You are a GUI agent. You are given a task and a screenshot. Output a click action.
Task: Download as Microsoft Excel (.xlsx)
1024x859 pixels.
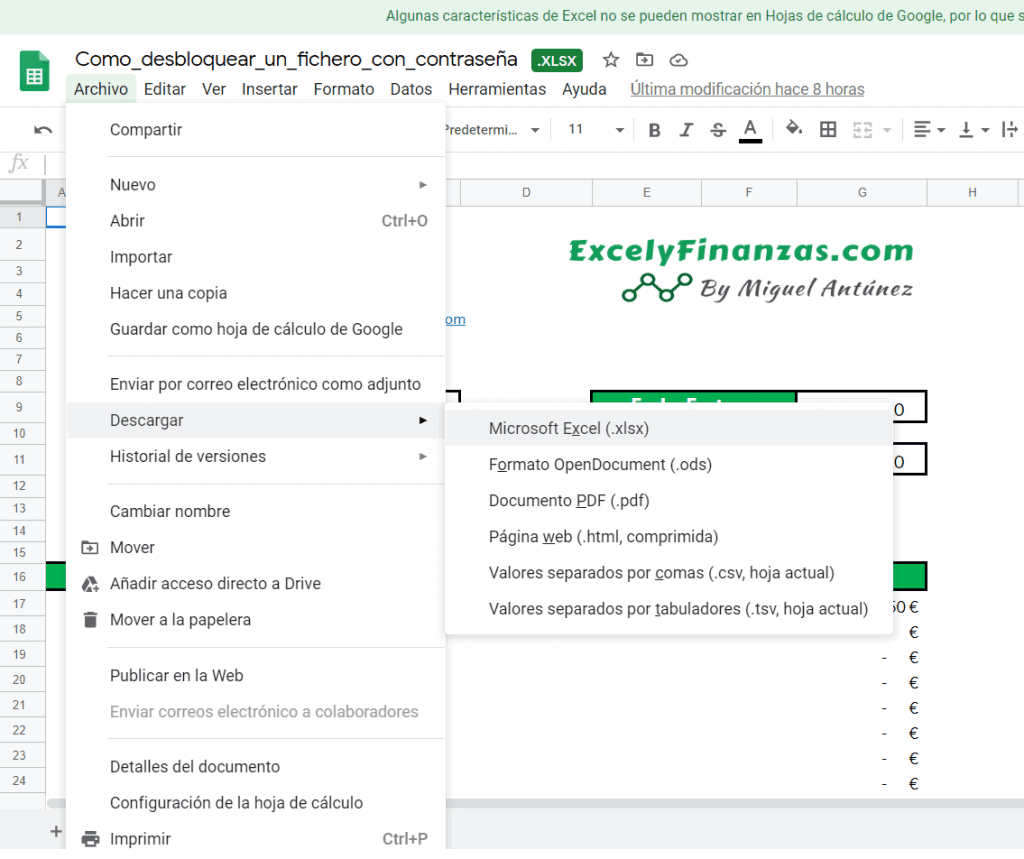tap(669, 429)
